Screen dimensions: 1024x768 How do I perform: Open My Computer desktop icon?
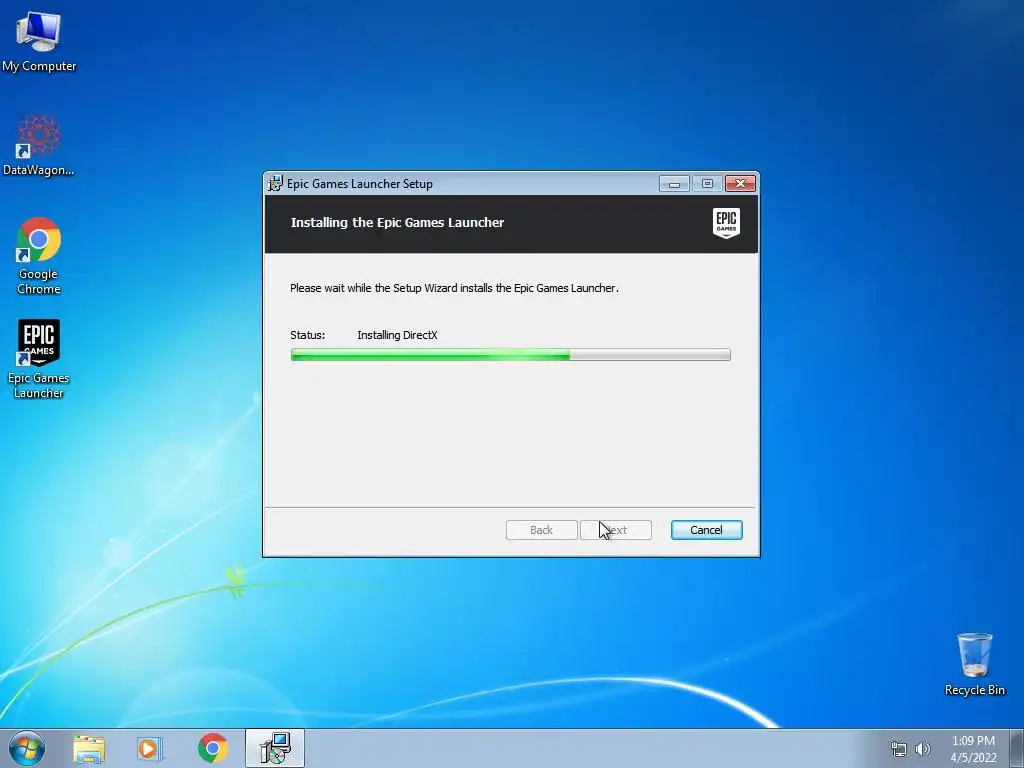coord(39,40)
